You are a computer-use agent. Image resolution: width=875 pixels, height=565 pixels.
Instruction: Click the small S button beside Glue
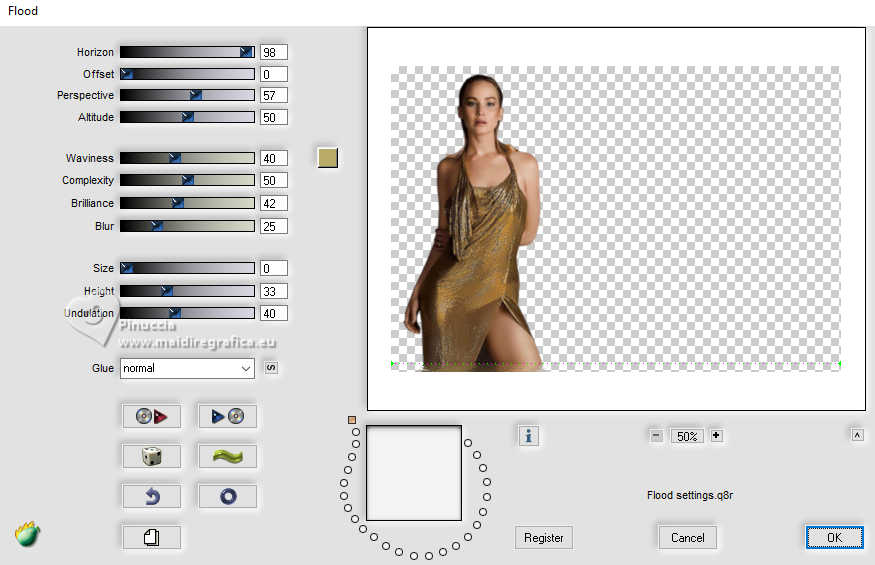coord(271,368)
